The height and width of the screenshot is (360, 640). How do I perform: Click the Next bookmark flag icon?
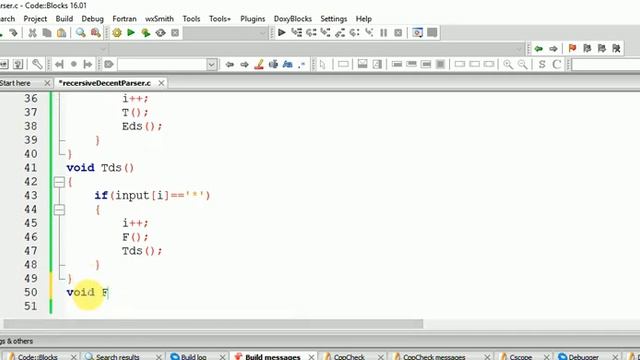[602, 49]
